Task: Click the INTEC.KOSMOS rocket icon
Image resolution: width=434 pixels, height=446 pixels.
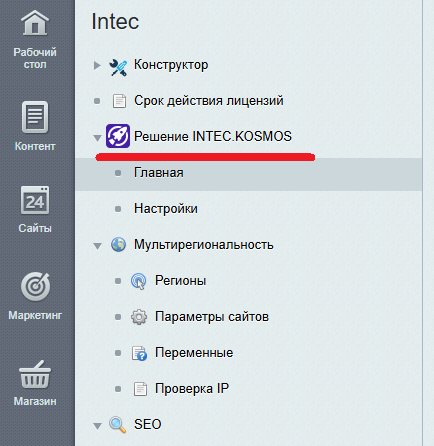Action: (118, 136)
